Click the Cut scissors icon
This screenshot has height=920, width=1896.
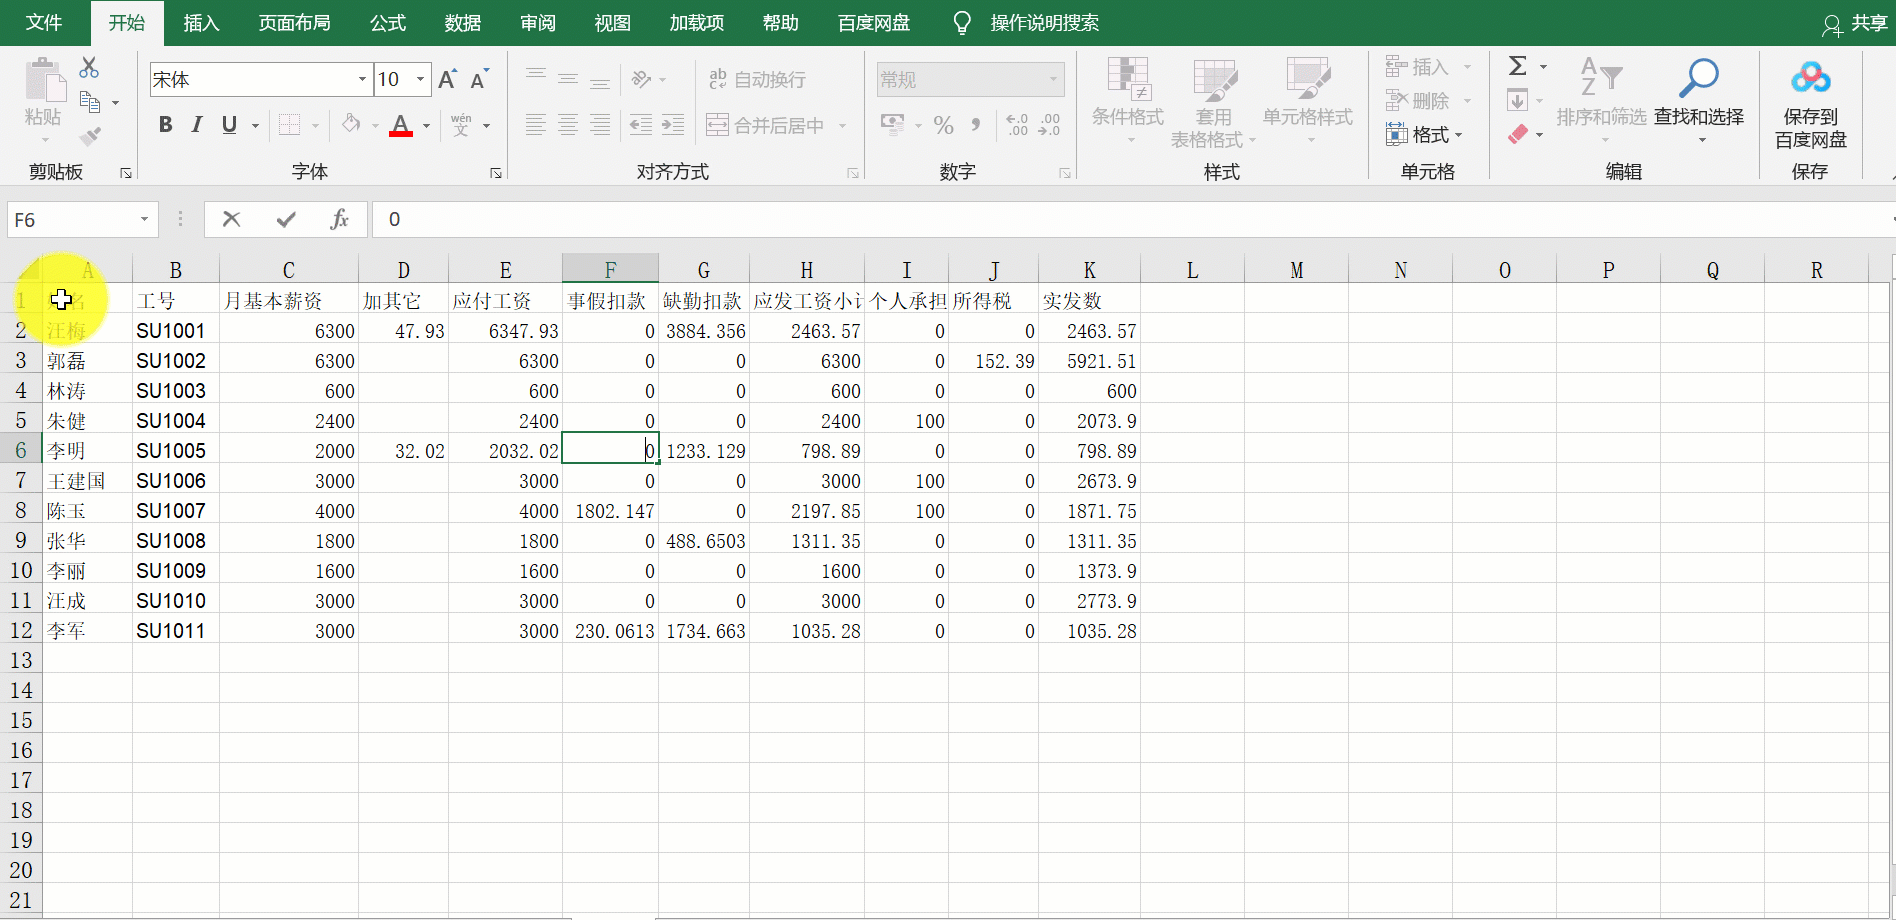89,67
